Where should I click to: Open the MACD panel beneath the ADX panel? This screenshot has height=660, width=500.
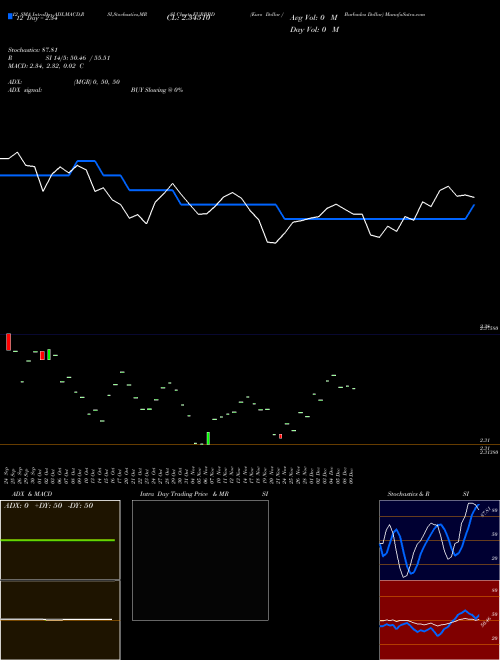click(60, 620)
